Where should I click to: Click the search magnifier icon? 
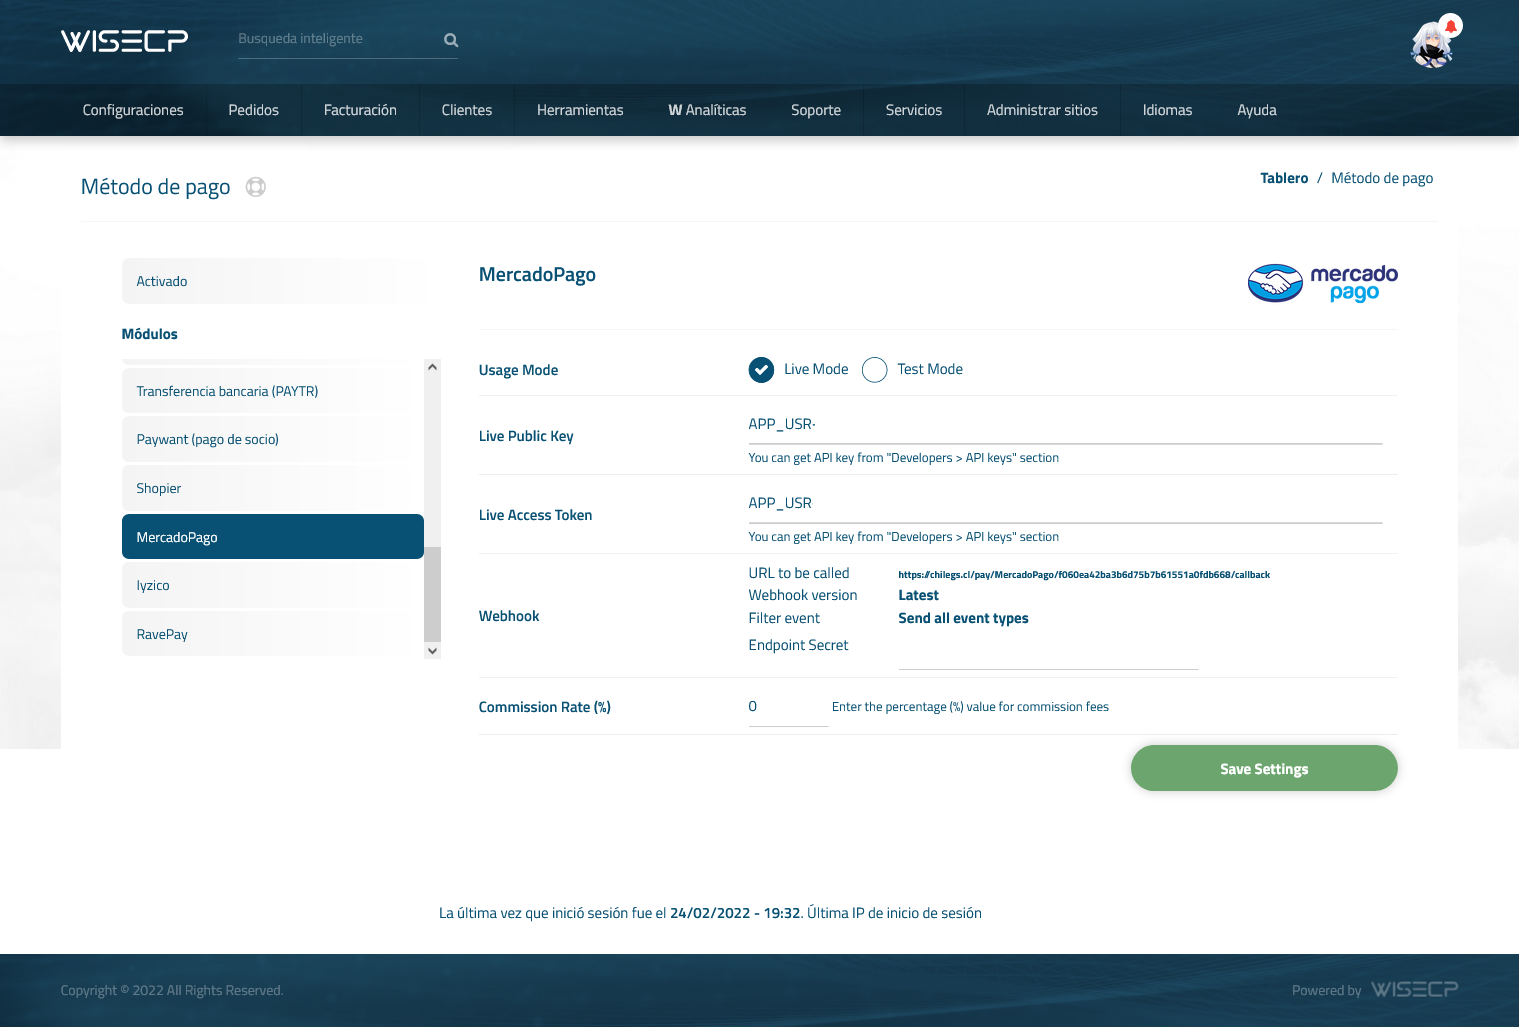click(451, 40)
